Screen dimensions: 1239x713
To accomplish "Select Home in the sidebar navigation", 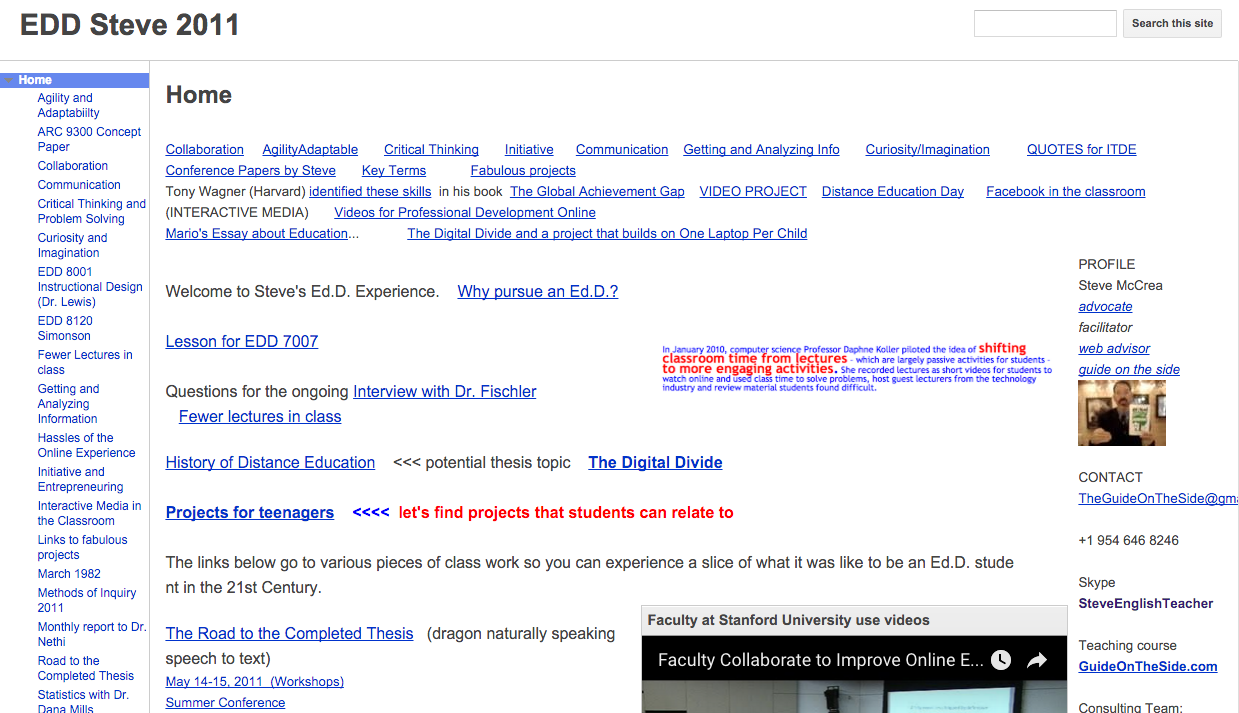I will (x=35, y=80).
